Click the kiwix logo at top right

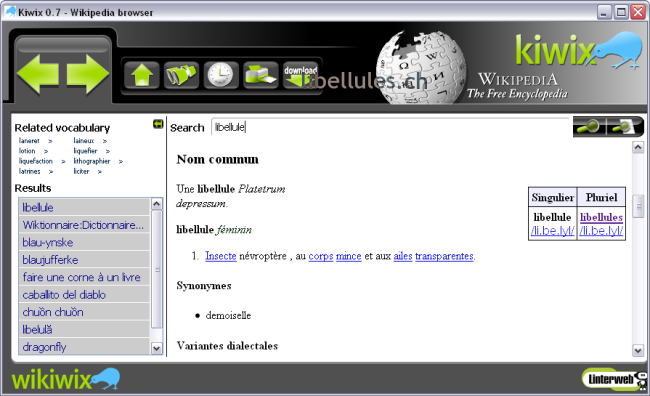(x=578, y=51)
